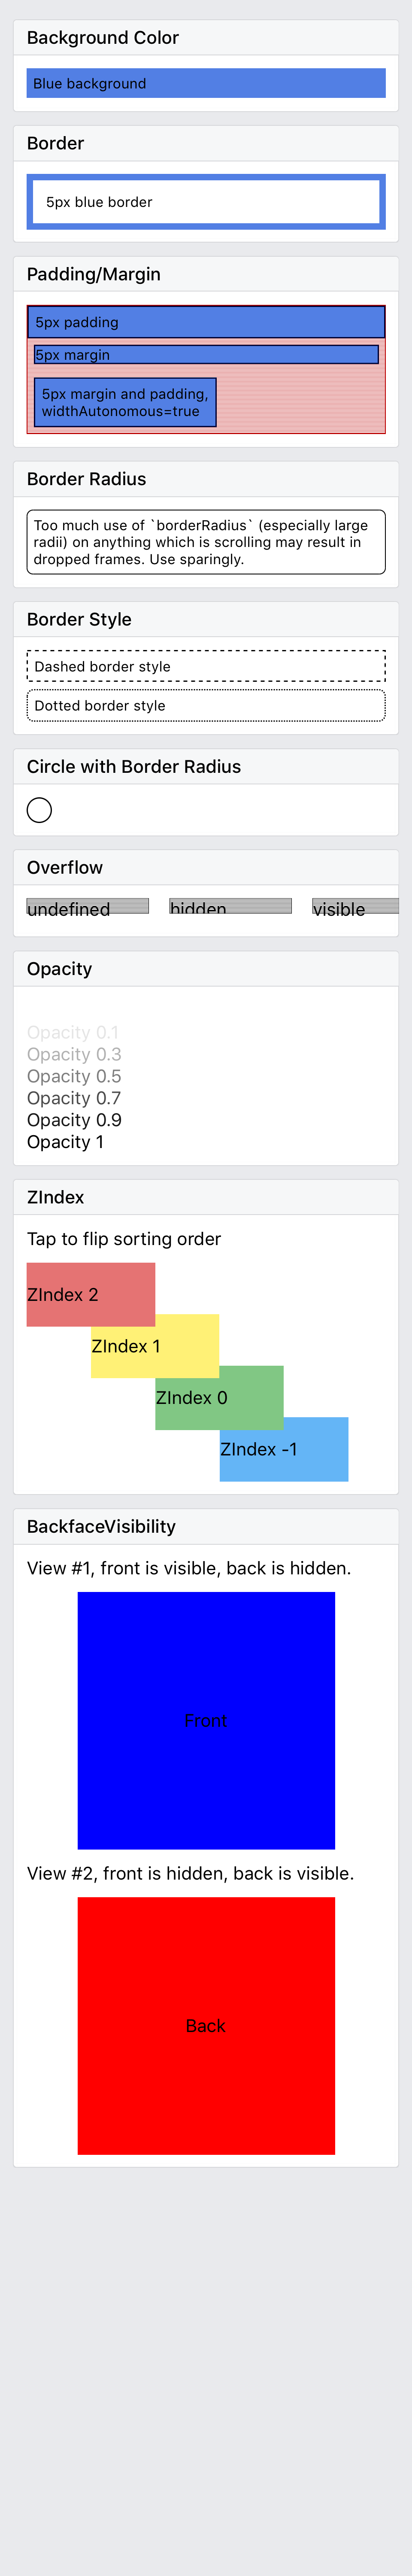Image resolution: width=412 pixels, height=2576 pixels.
Task: Click the circle with border radius
Action: tap(39, 810)
